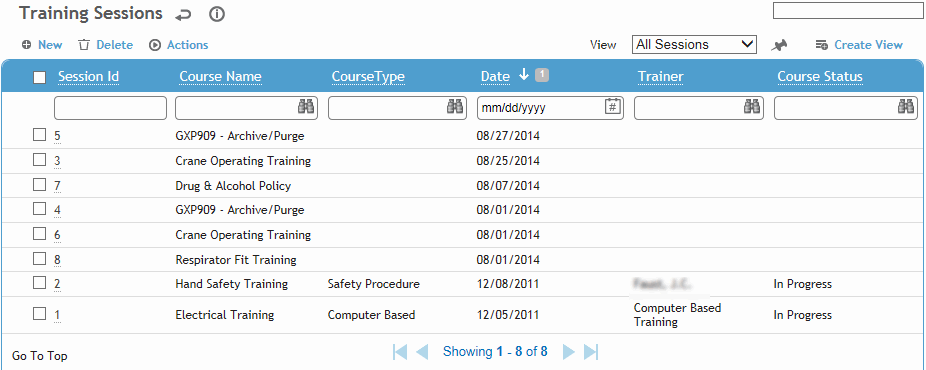926x370 pixels.
Task: Click the date 12/05/2011
Action: coord(508,315)
